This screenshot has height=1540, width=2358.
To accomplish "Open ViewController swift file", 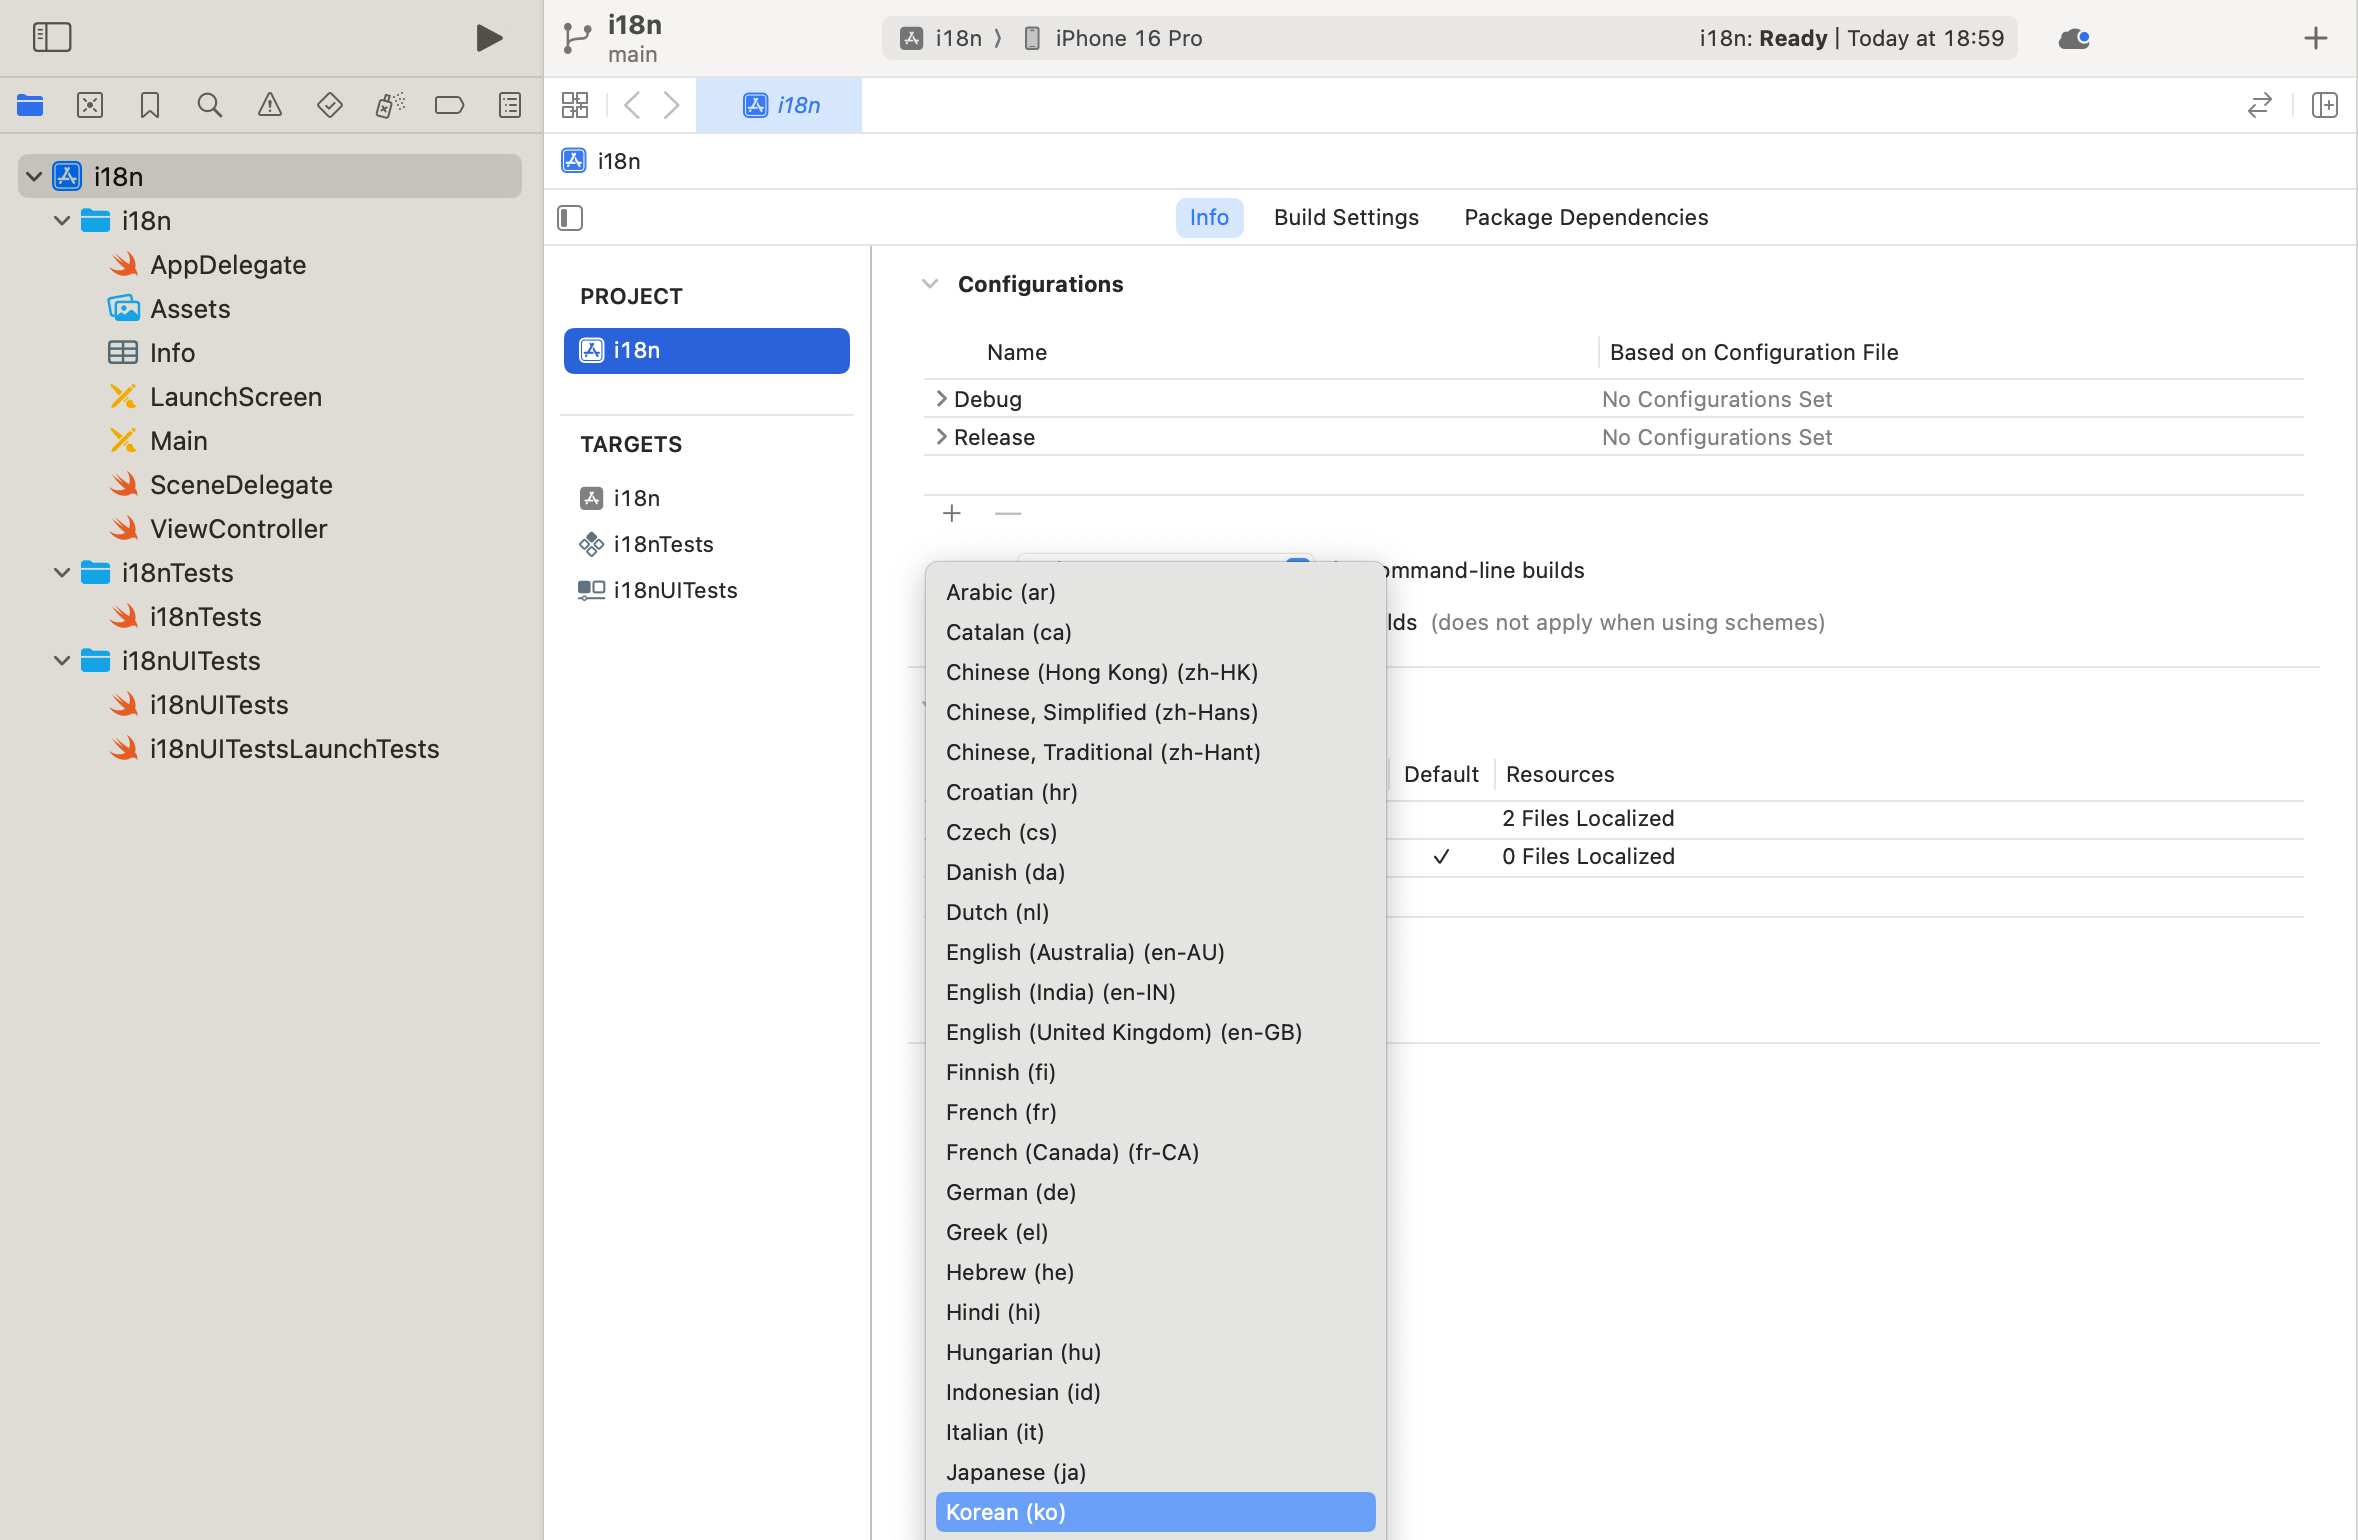I will click(x=239, y=529).
